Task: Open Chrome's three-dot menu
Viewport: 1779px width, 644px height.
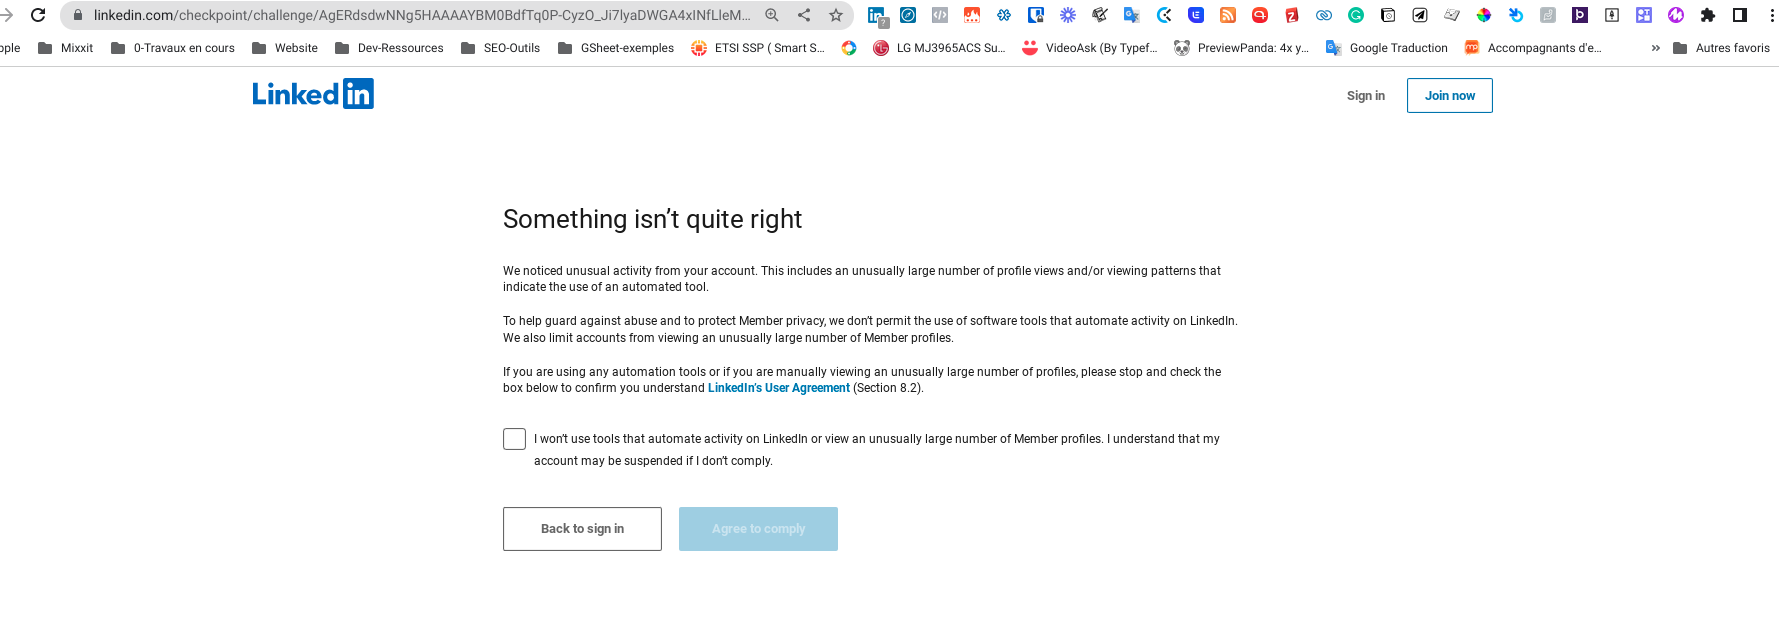Action: pos(1772,15)
